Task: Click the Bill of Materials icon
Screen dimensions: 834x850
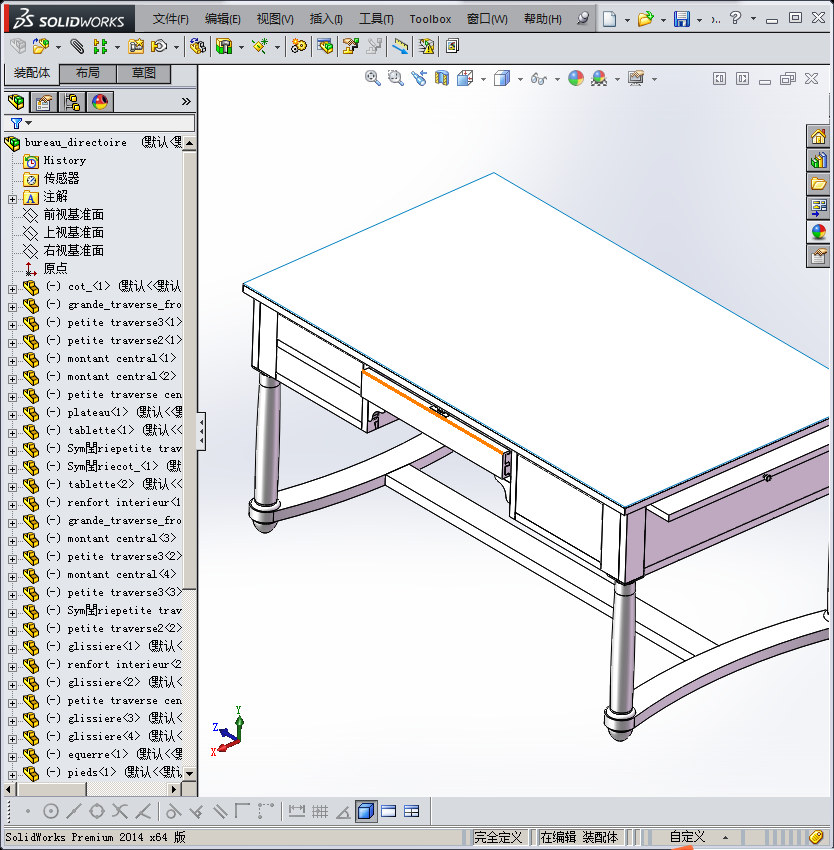Action: (325, 47)
